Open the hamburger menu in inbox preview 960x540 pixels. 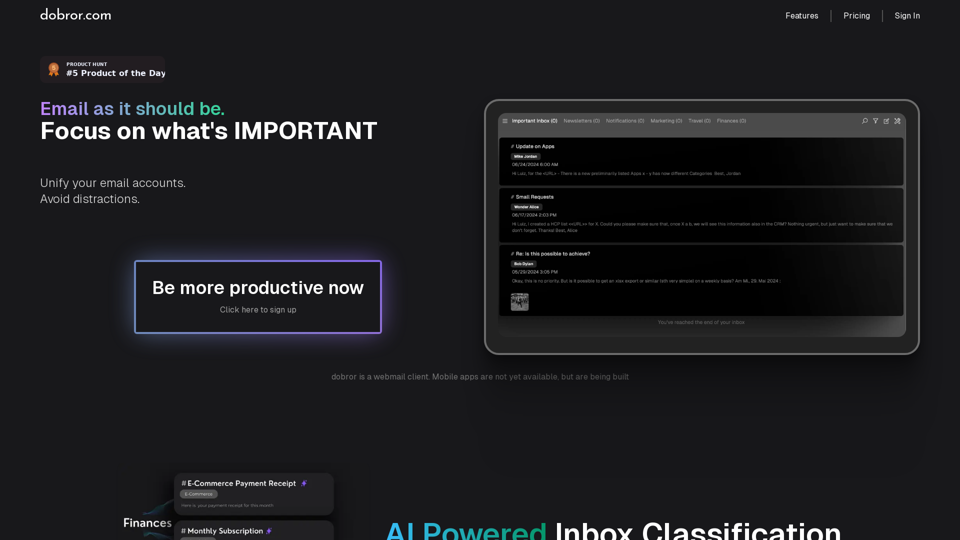point(505,121)
